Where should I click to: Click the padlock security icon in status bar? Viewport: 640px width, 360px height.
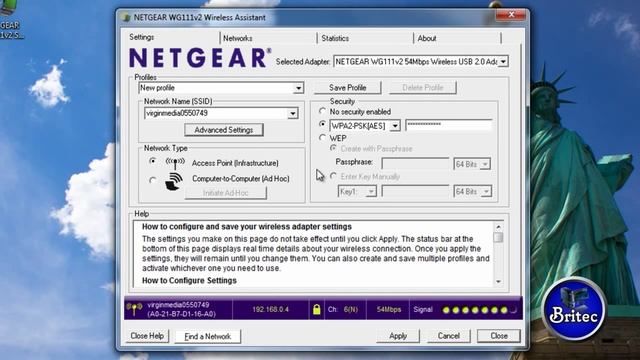pyautogui.click(x=316, y=309)
